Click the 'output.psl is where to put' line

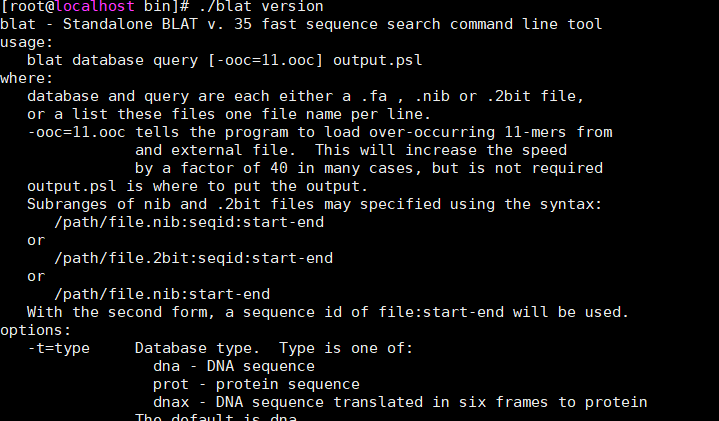[197, 186]
